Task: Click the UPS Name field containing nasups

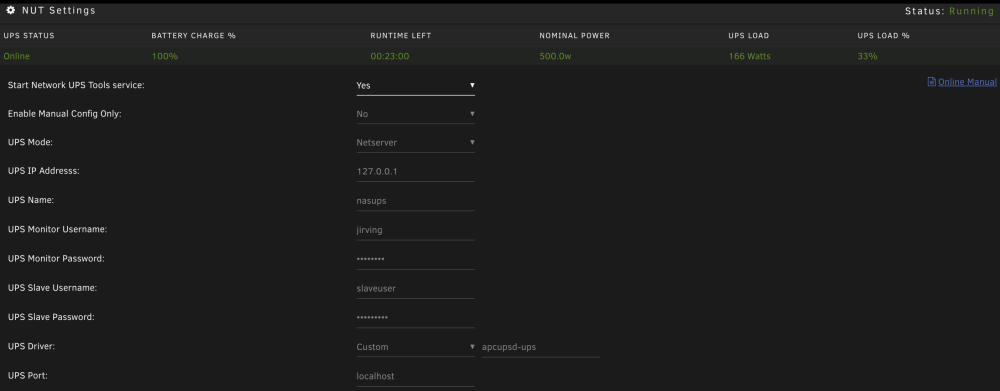Action: tap(415, 201)
